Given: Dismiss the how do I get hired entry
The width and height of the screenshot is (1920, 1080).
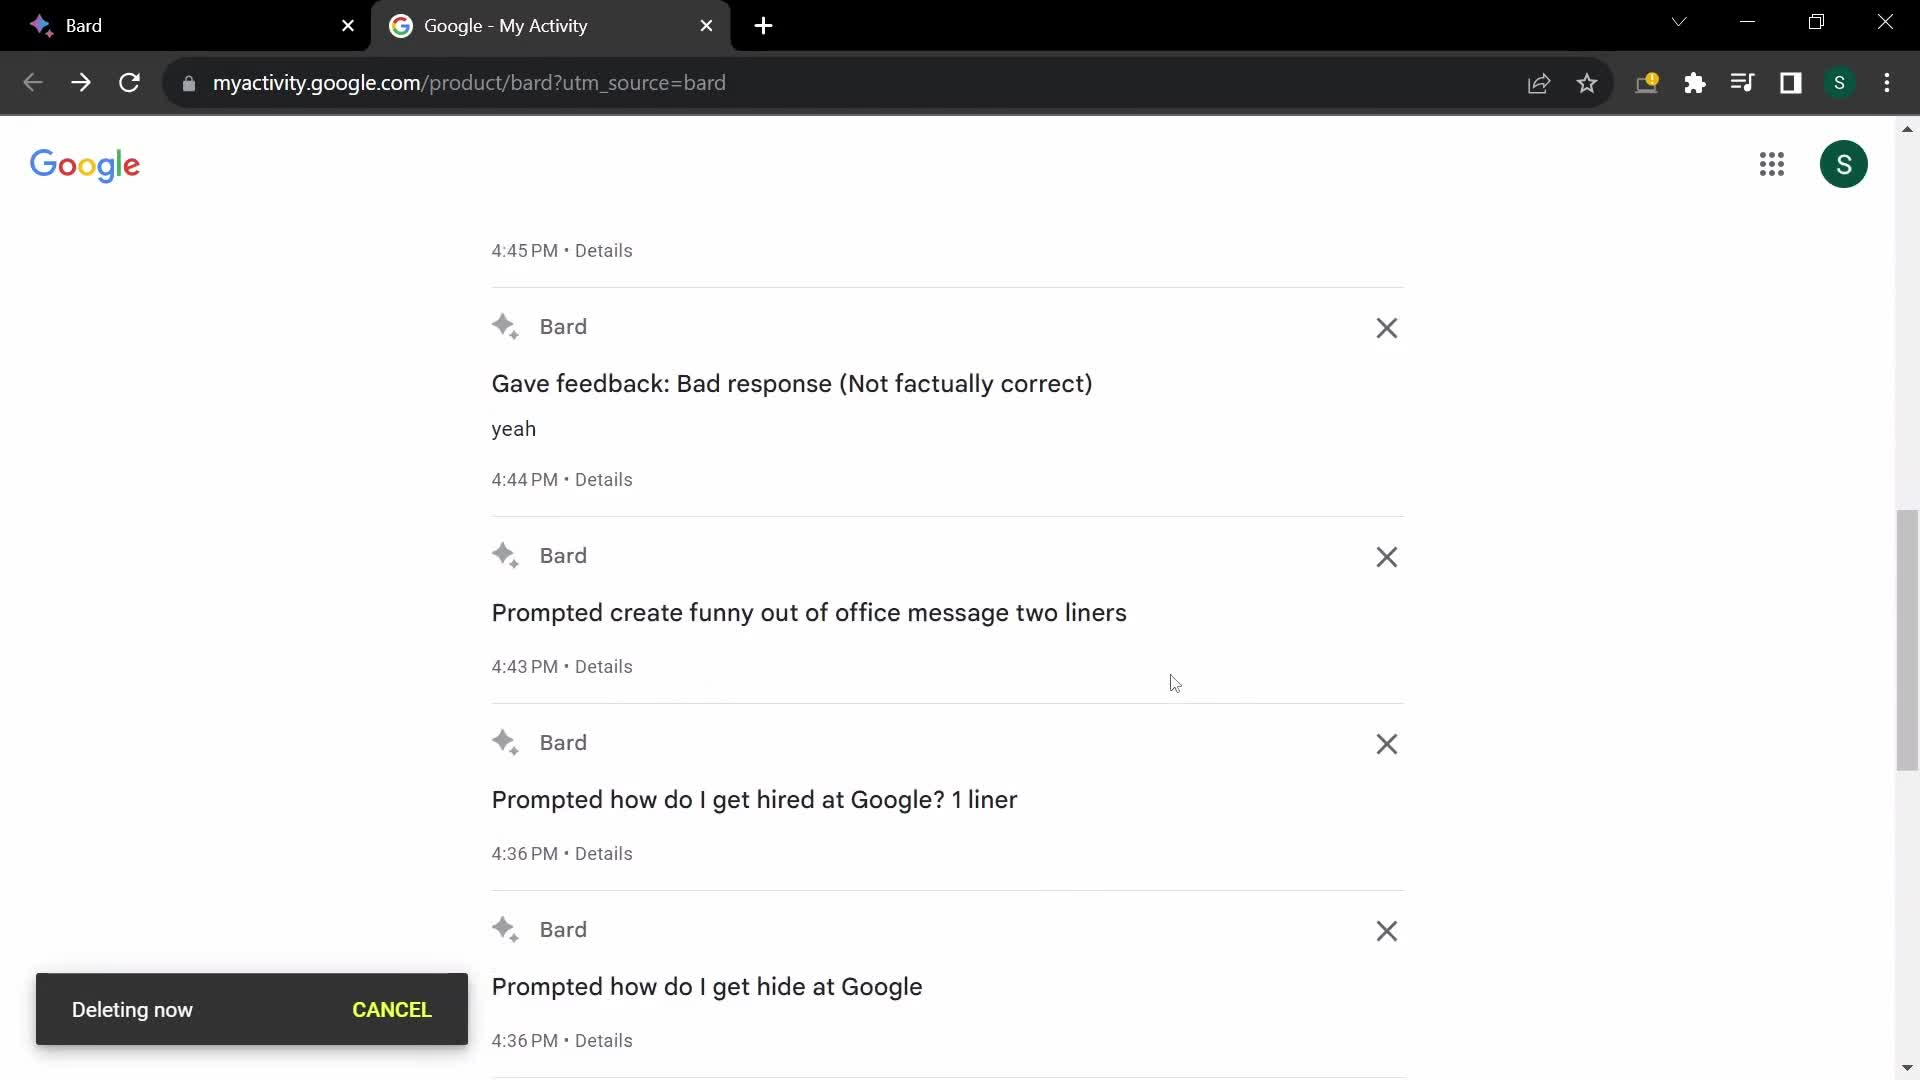Looking at the screenshot, I should (1385, 742).
